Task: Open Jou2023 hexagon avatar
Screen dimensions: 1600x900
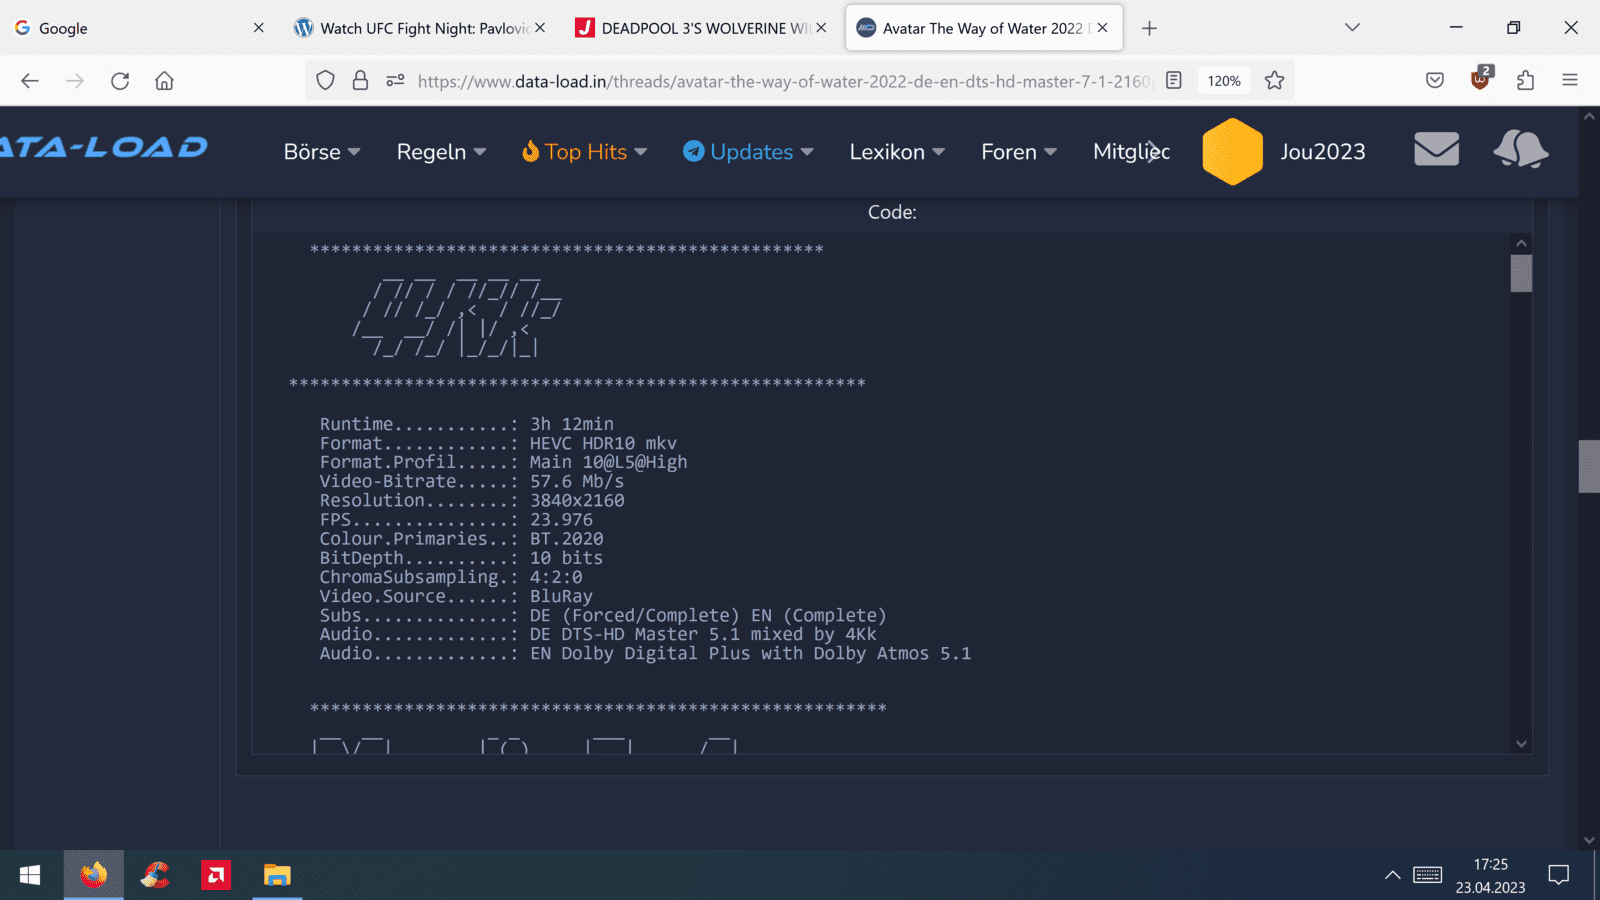Action: point(1232,152)
